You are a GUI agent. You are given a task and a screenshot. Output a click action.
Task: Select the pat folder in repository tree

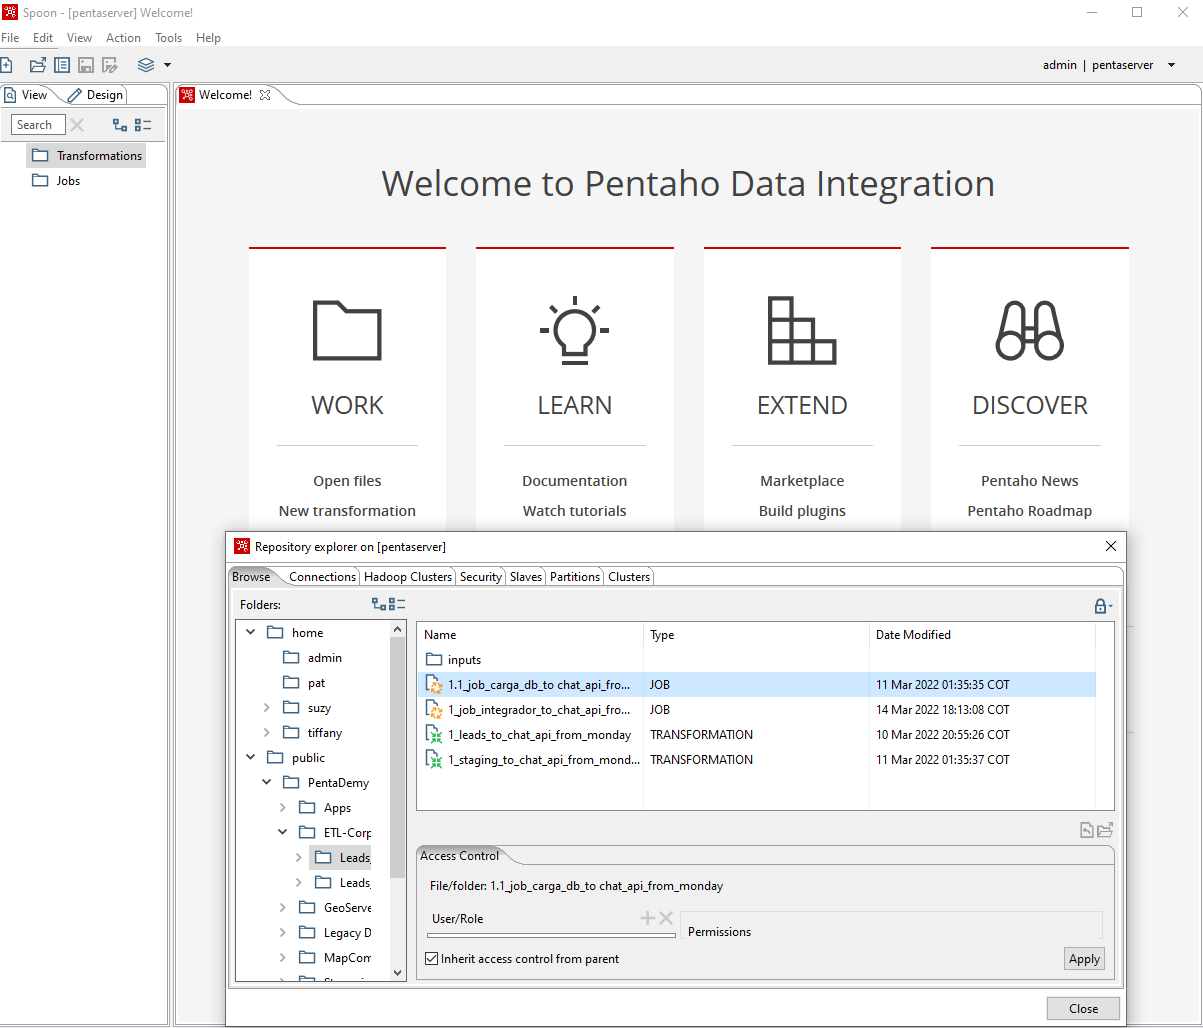[304, 683]
